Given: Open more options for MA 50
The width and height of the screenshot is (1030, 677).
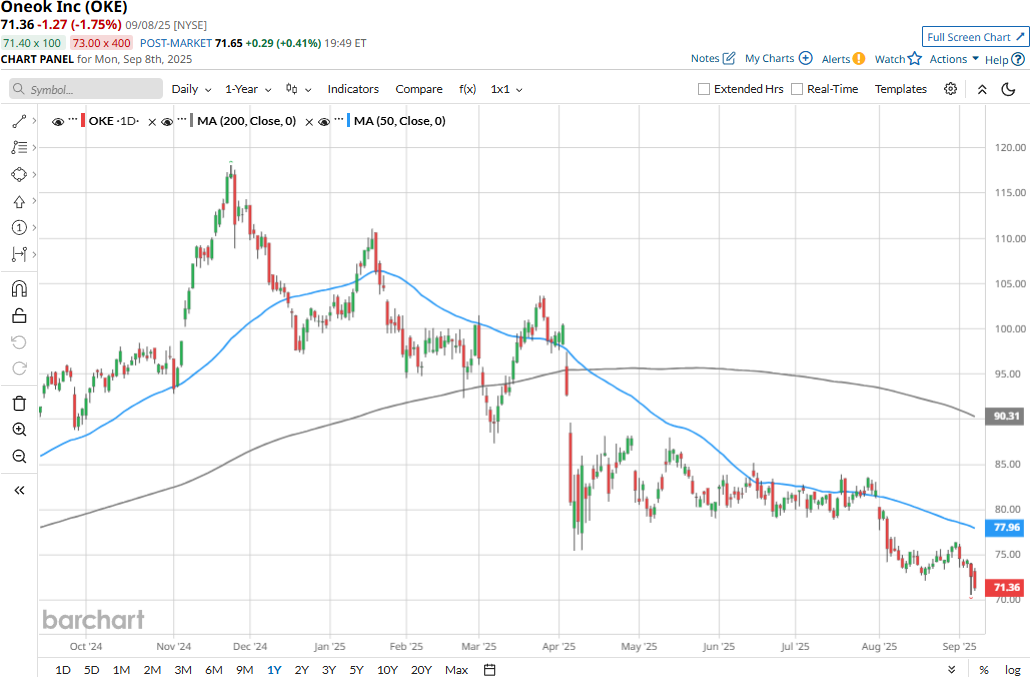Looking at the screenshot, I should click(338, 119).
